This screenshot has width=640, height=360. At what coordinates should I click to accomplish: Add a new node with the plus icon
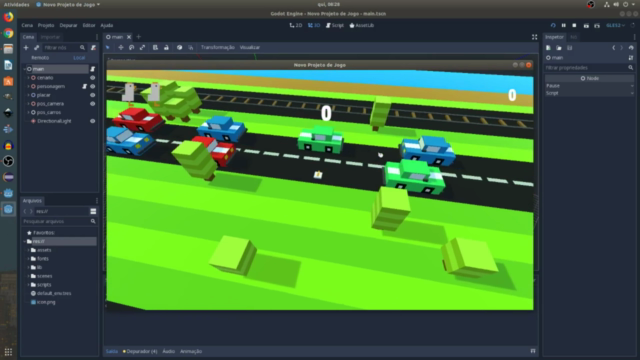pyautogui.click(x=26, y=48)
